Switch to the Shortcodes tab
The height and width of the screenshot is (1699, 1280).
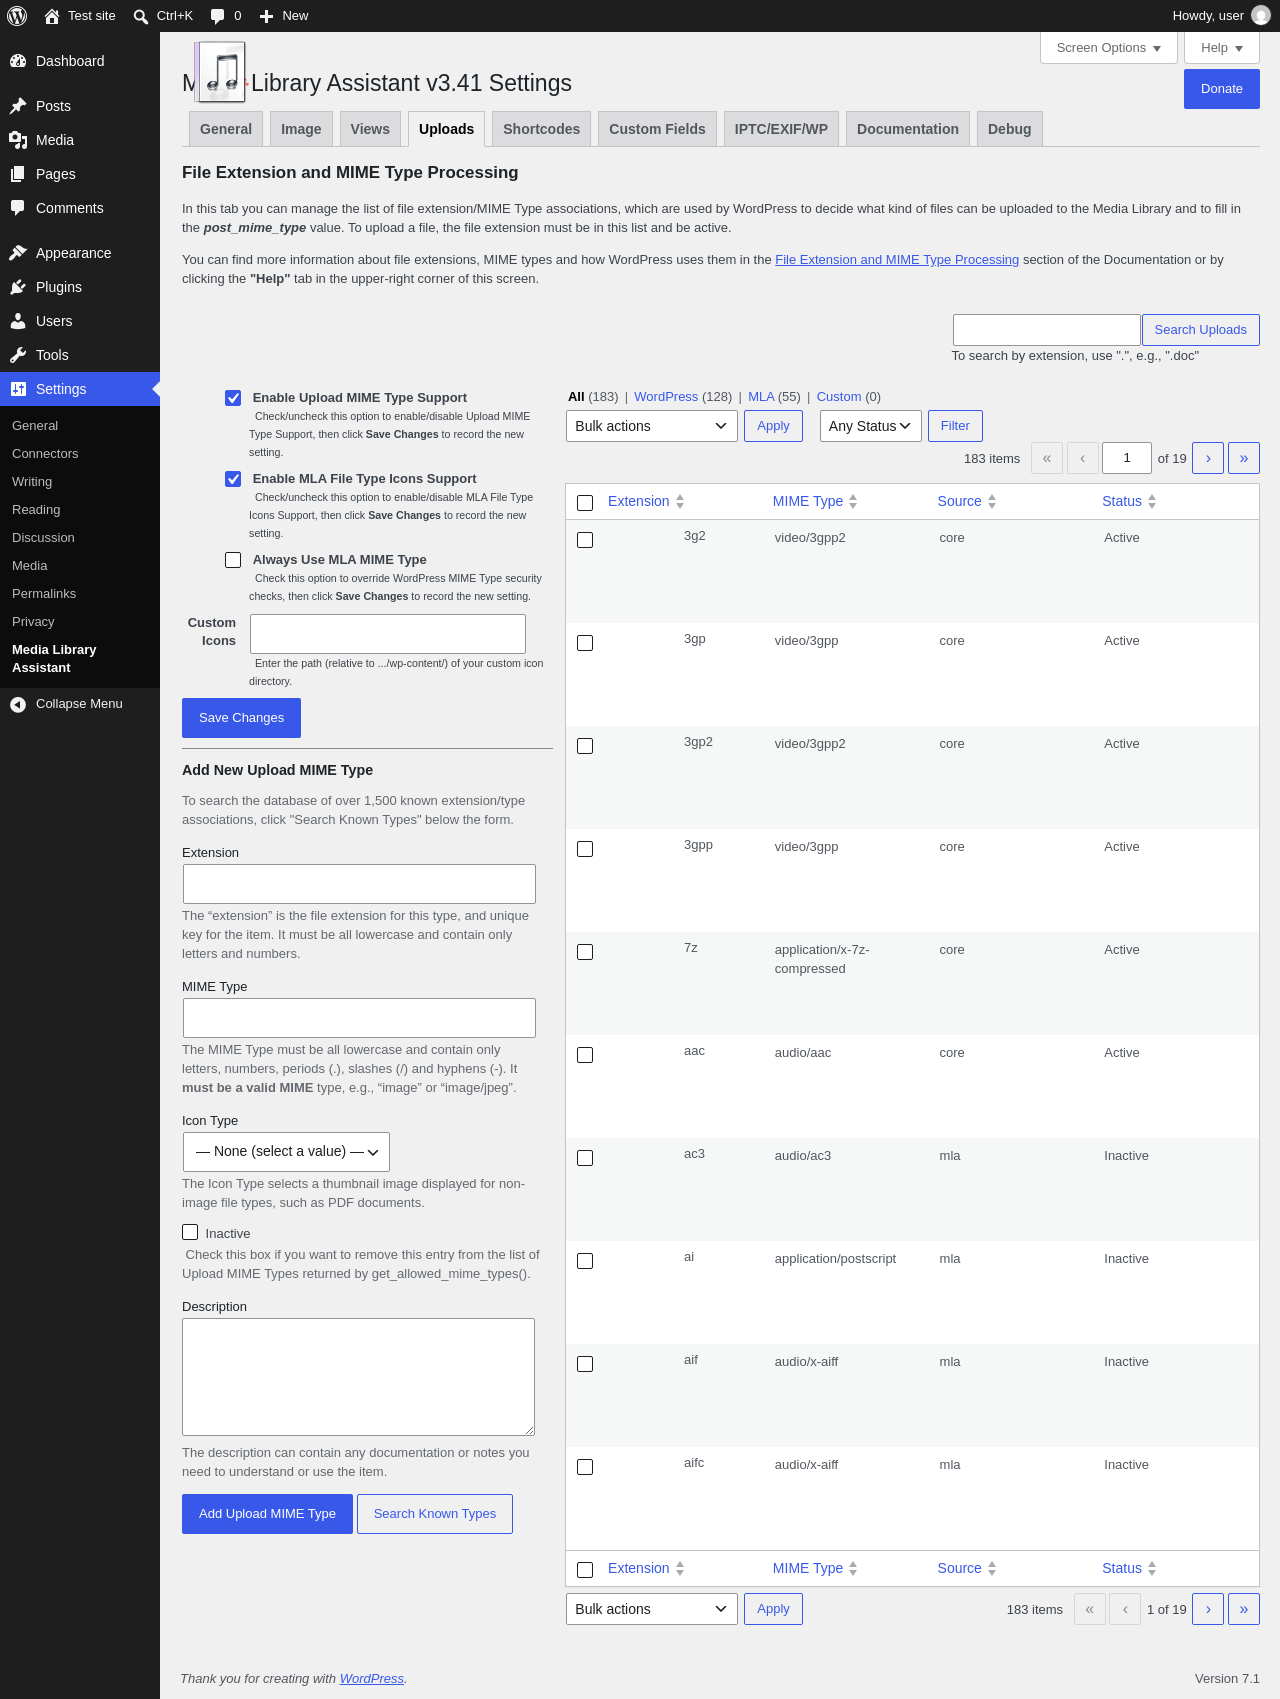point(541,129)
